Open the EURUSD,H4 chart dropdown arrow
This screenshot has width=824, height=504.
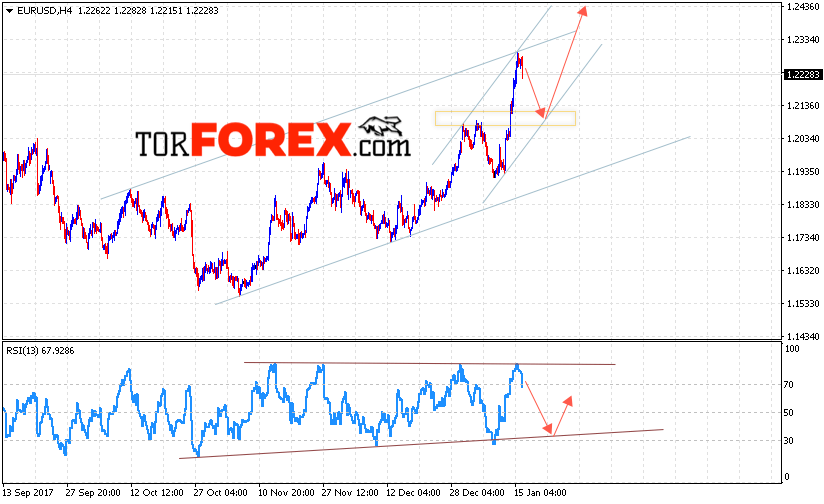[9, 11]
